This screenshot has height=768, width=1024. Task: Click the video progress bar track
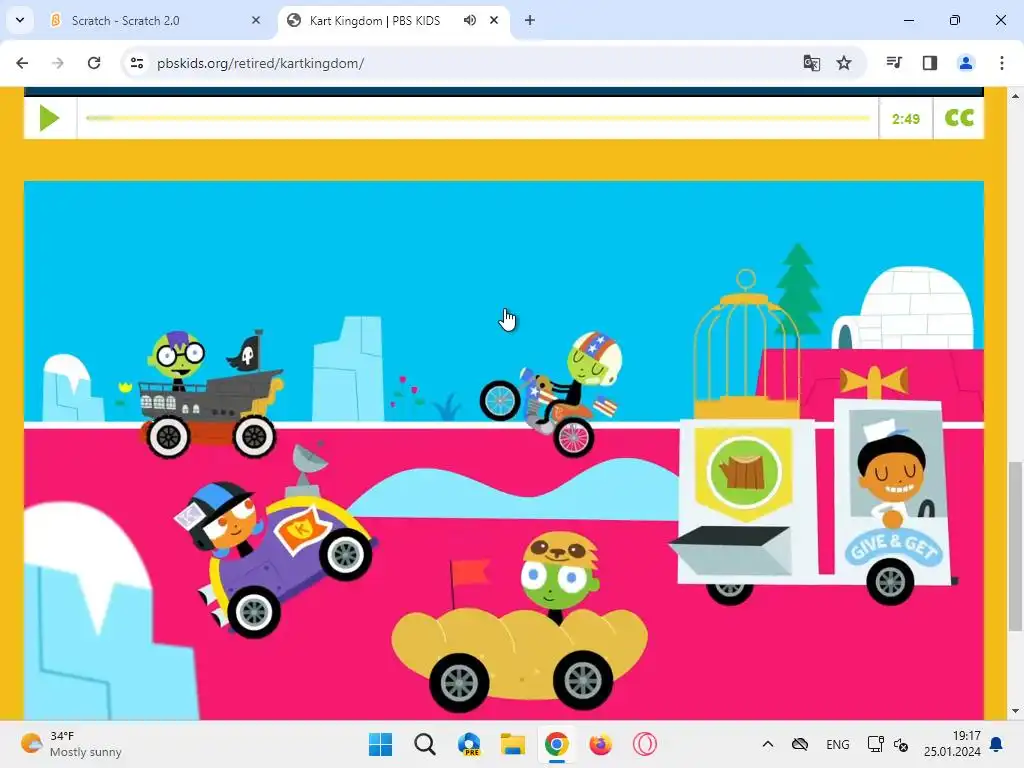(477, 118)
